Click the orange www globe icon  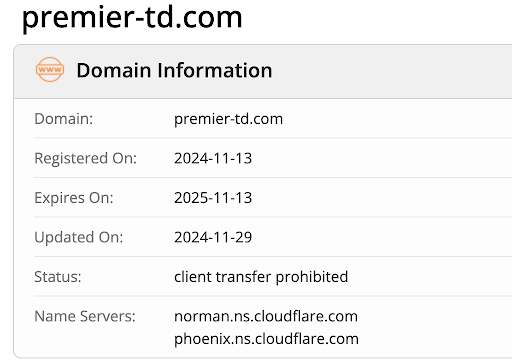[50, 70]
